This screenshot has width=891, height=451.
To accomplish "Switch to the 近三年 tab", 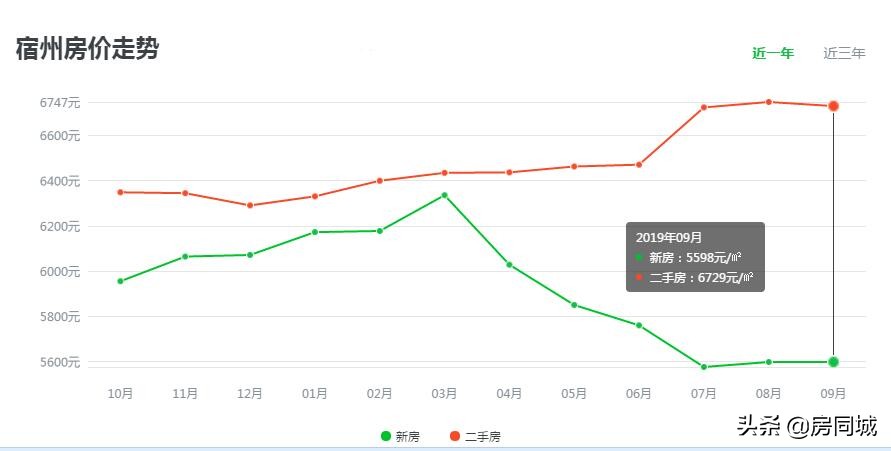I will [x=844, y=53].
